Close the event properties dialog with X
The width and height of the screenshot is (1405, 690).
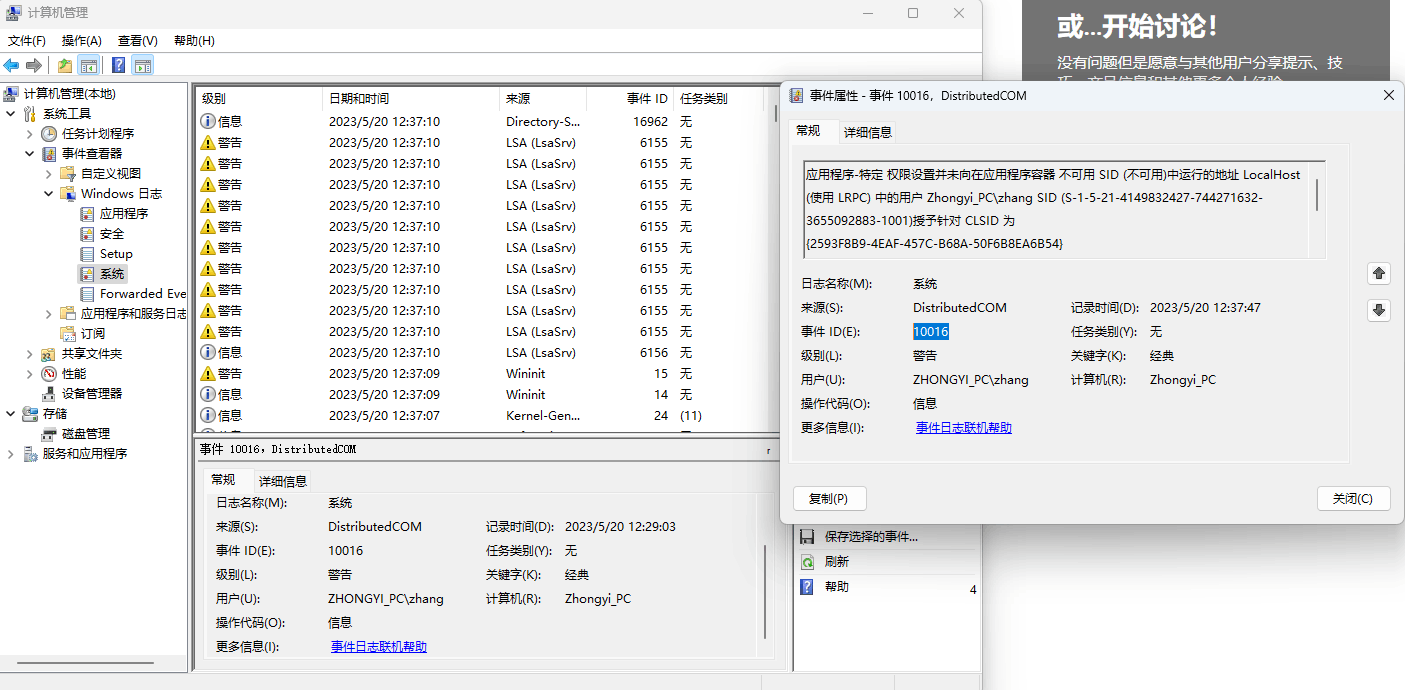click(1388, 95)
